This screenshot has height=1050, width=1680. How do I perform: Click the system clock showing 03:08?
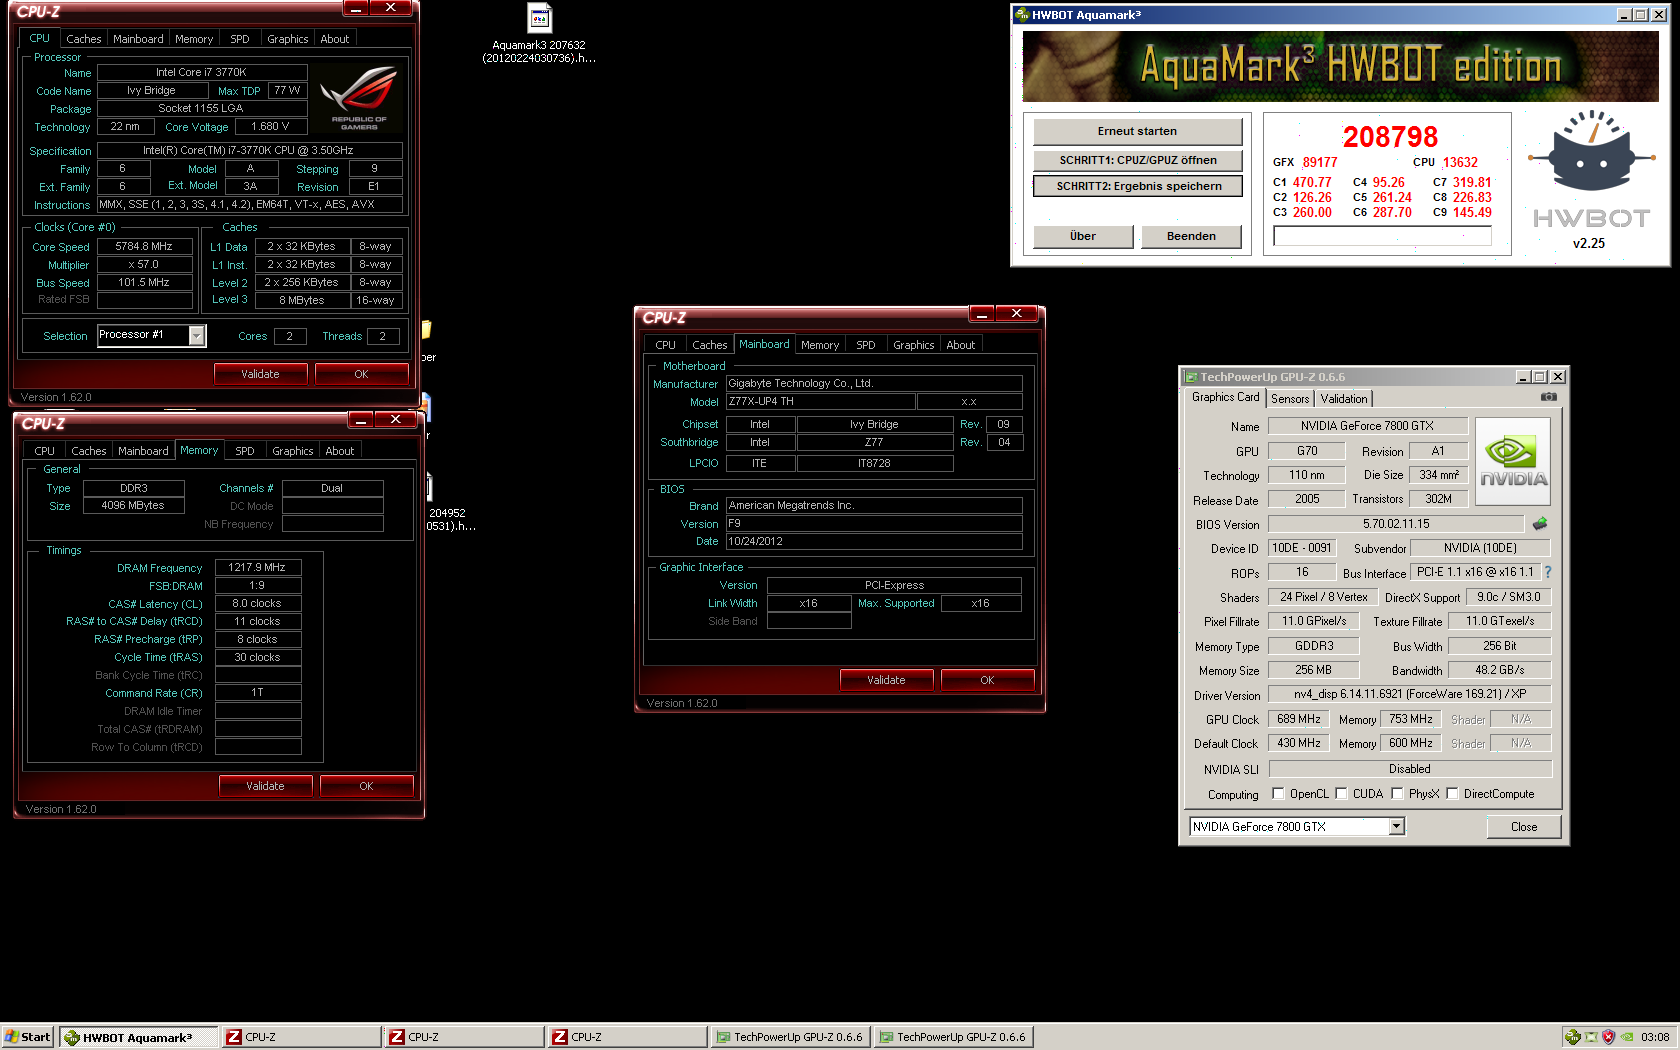point(1655,1037)
